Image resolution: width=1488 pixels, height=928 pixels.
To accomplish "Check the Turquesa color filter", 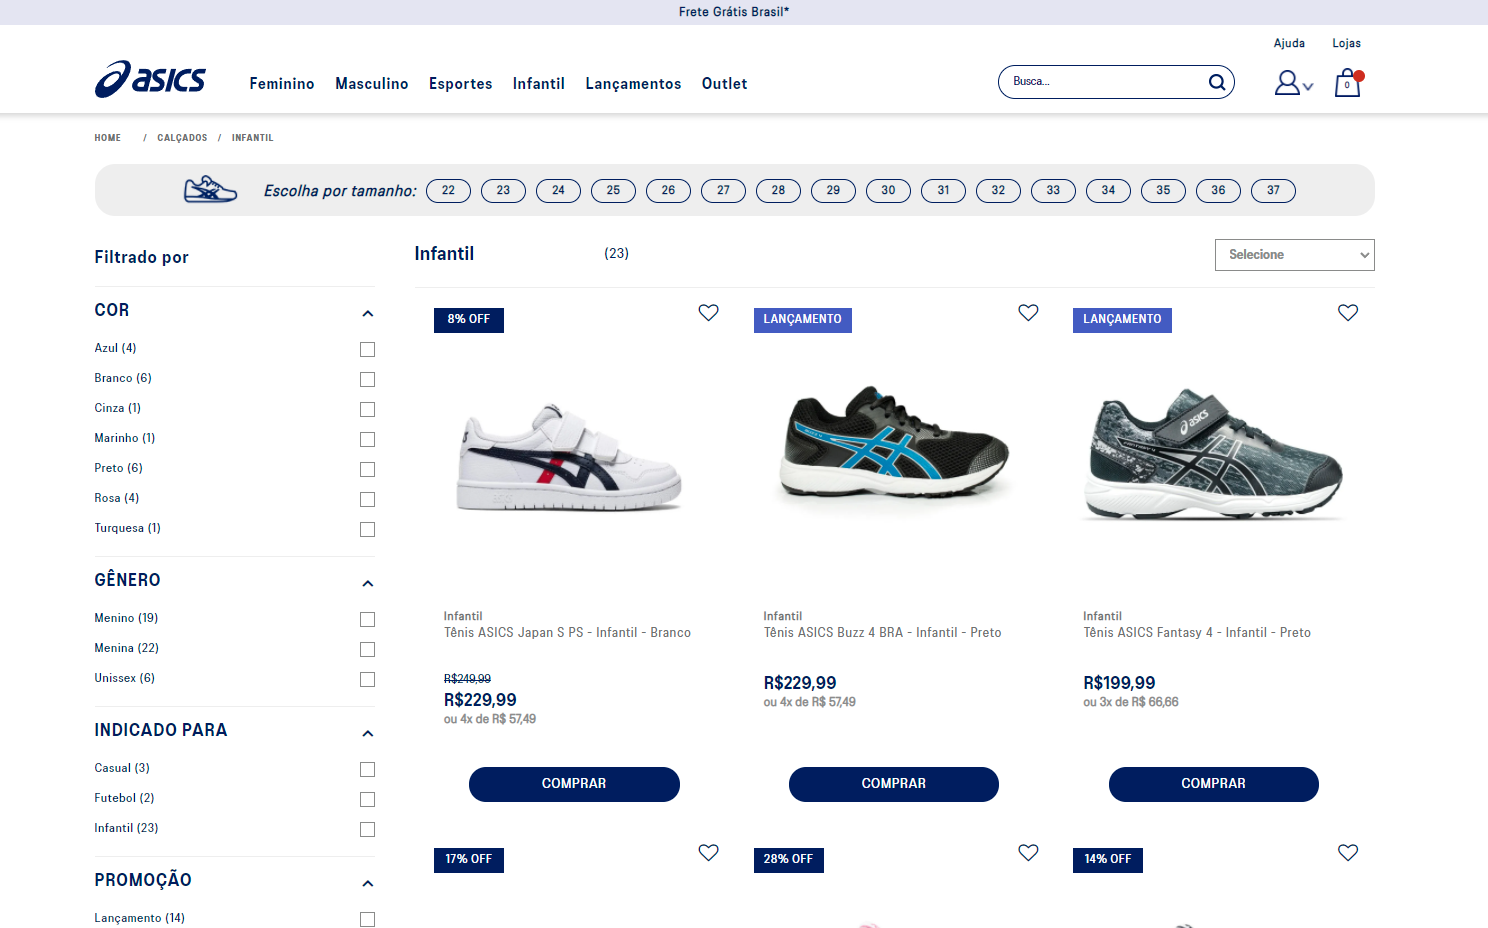I will tap(367, 529).
